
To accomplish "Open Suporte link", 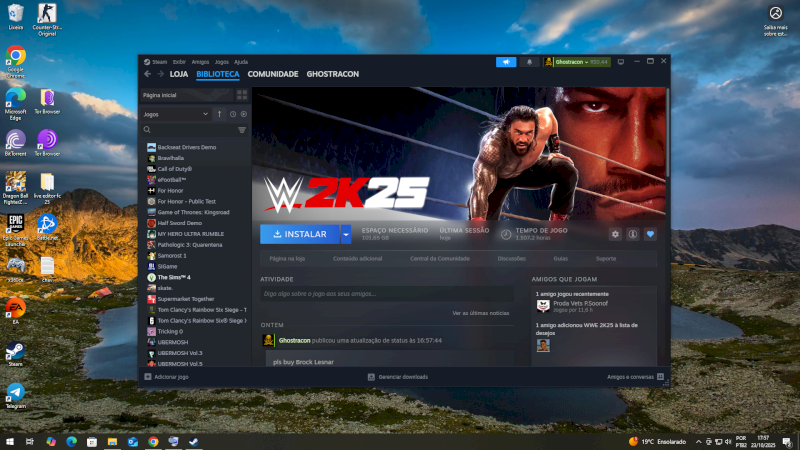I will pos(606,259).
